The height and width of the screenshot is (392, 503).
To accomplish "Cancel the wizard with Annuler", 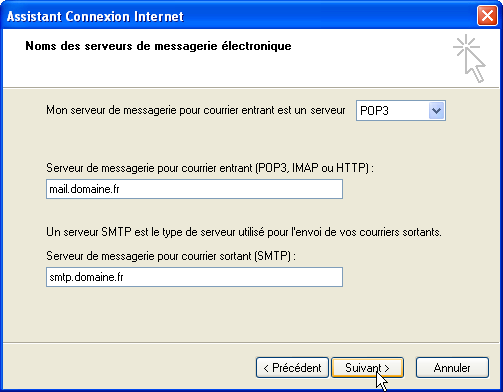I will tap(452, 368).
